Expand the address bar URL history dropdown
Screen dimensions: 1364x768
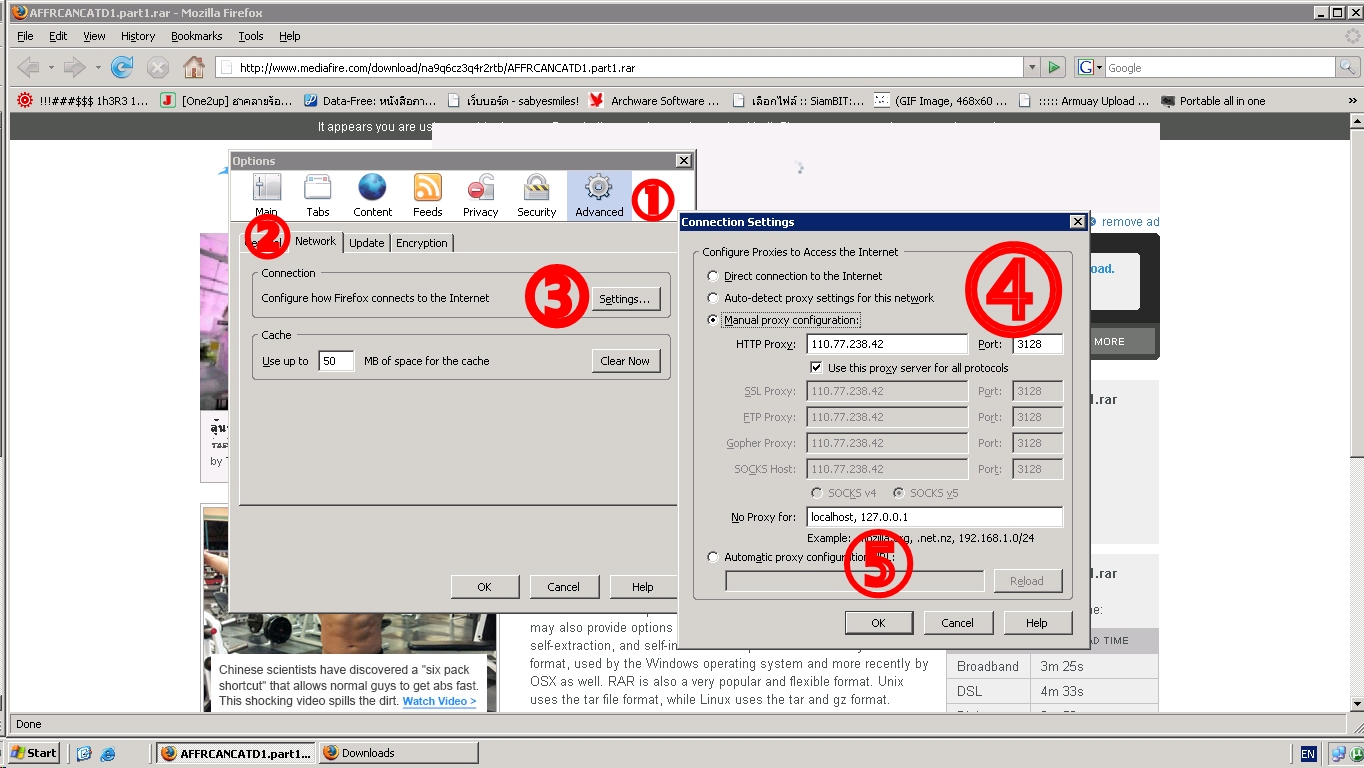[1032, 68]
